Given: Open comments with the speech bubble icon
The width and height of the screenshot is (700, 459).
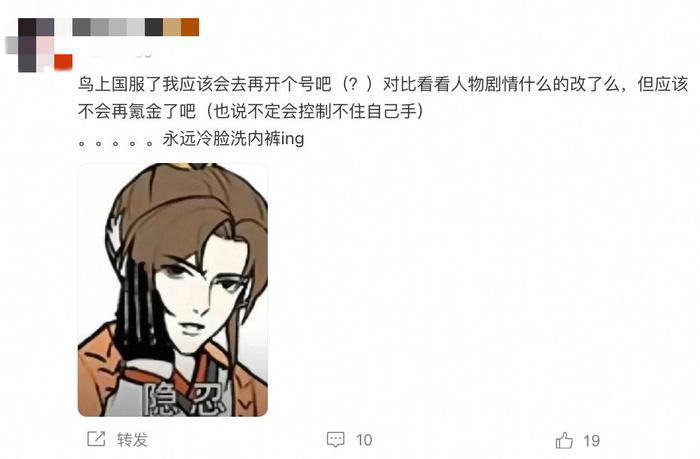Looking at the screenshot, I should tap(336, 439).
